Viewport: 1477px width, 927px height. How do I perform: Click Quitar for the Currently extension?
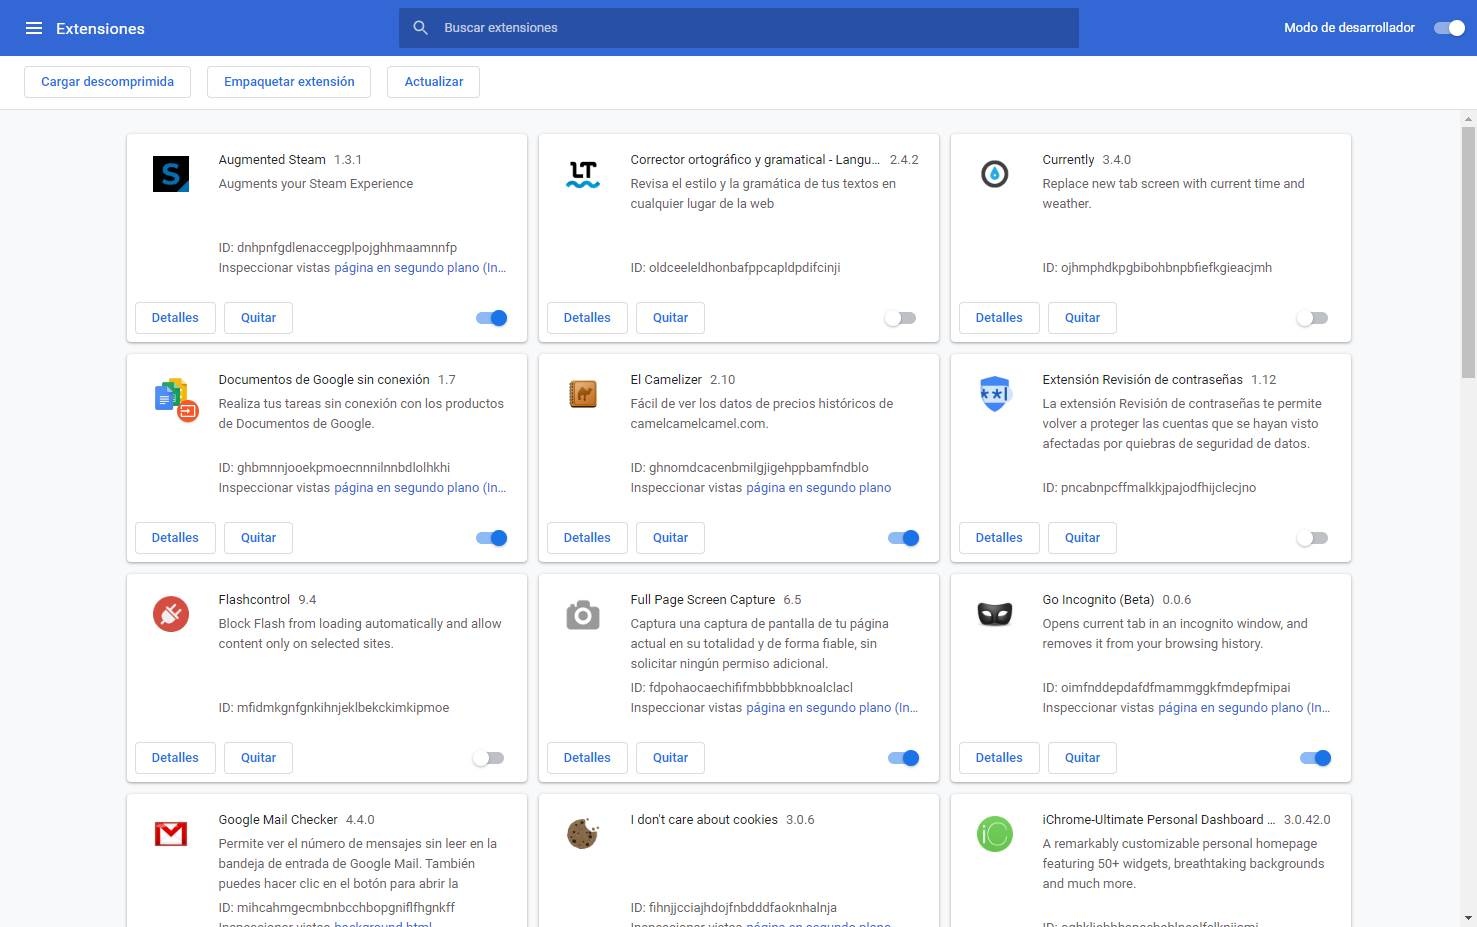point(1082,318)
